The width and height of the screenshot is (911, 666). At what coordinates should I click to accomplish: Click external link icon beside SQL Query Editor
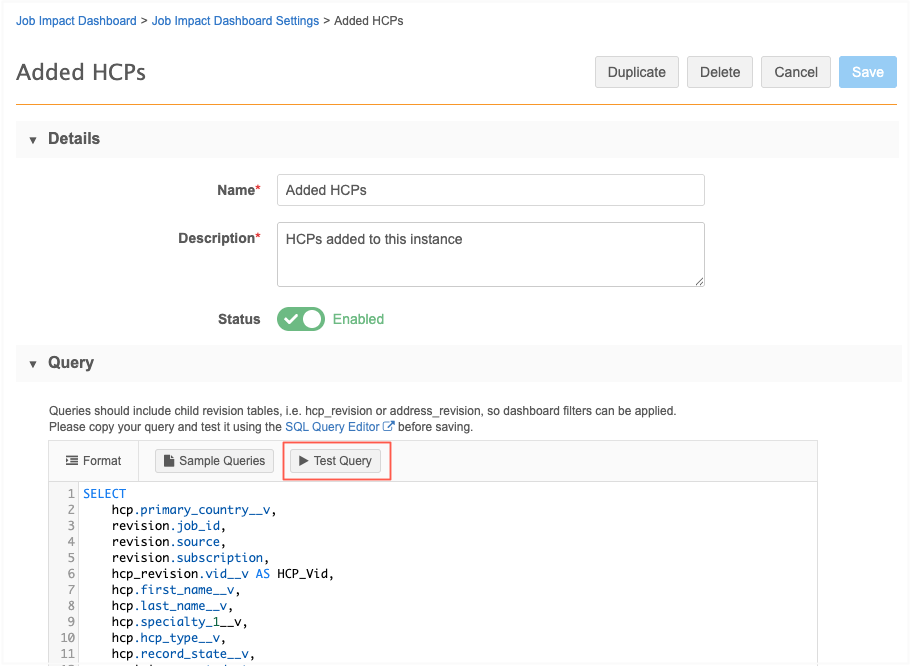[388, 427]
